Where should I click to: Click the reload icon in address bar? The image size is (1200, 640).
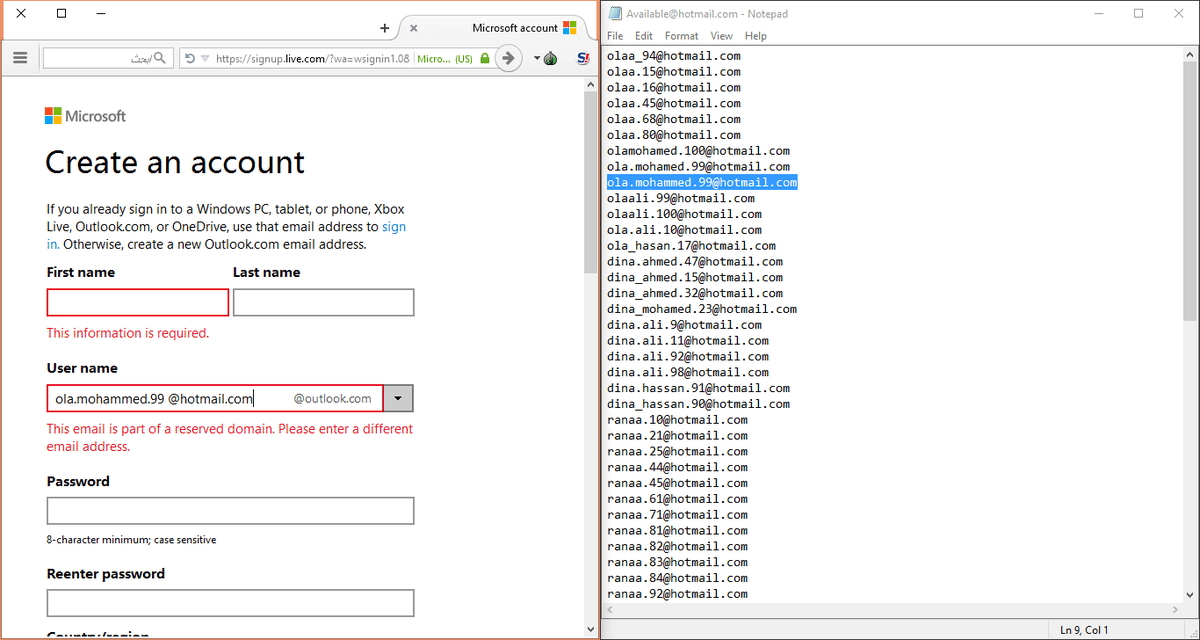point(190,58)
